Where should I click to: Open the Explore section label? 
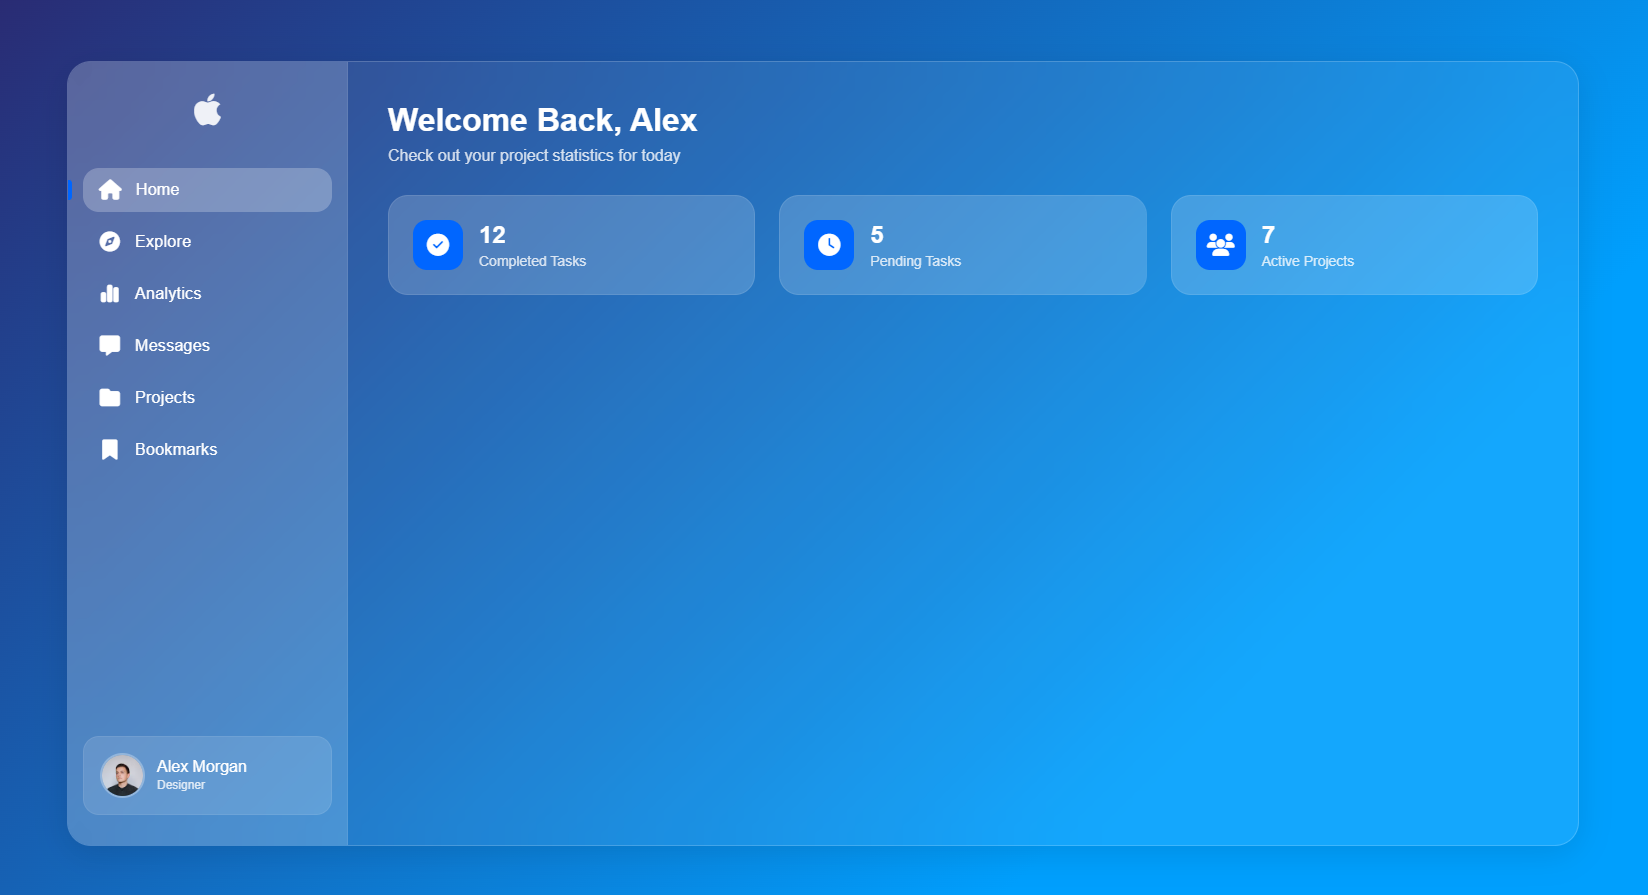[163, 242]
